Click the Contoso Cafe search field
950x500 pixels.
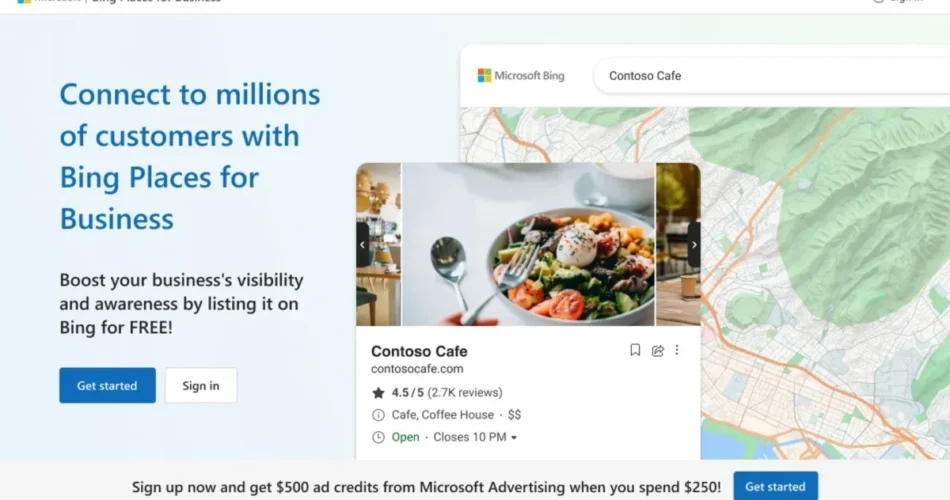tap(760, 76)
